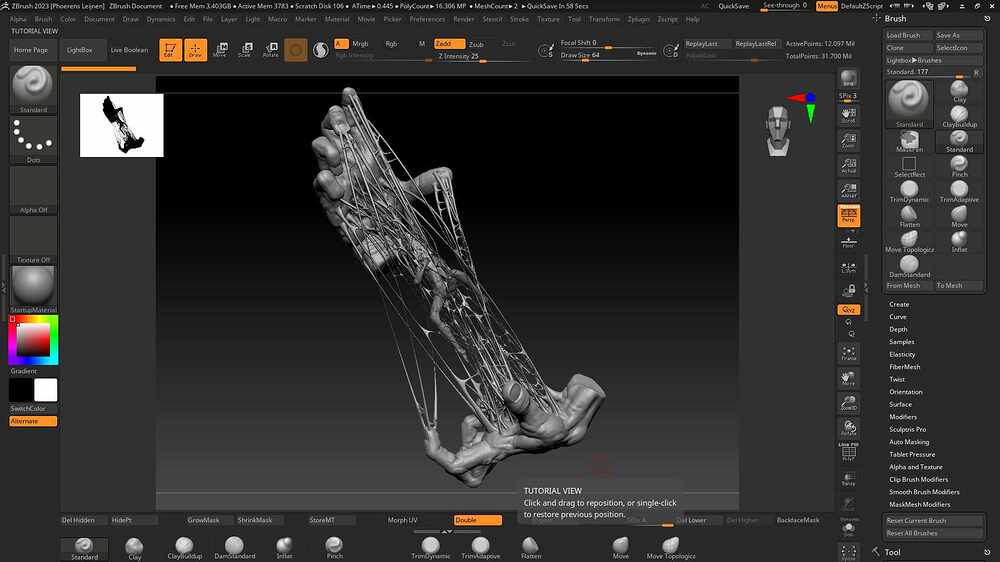Open the current Standard brush thumbnail at left
This screenshot has width=1000, height=562.
pos(33,89)
